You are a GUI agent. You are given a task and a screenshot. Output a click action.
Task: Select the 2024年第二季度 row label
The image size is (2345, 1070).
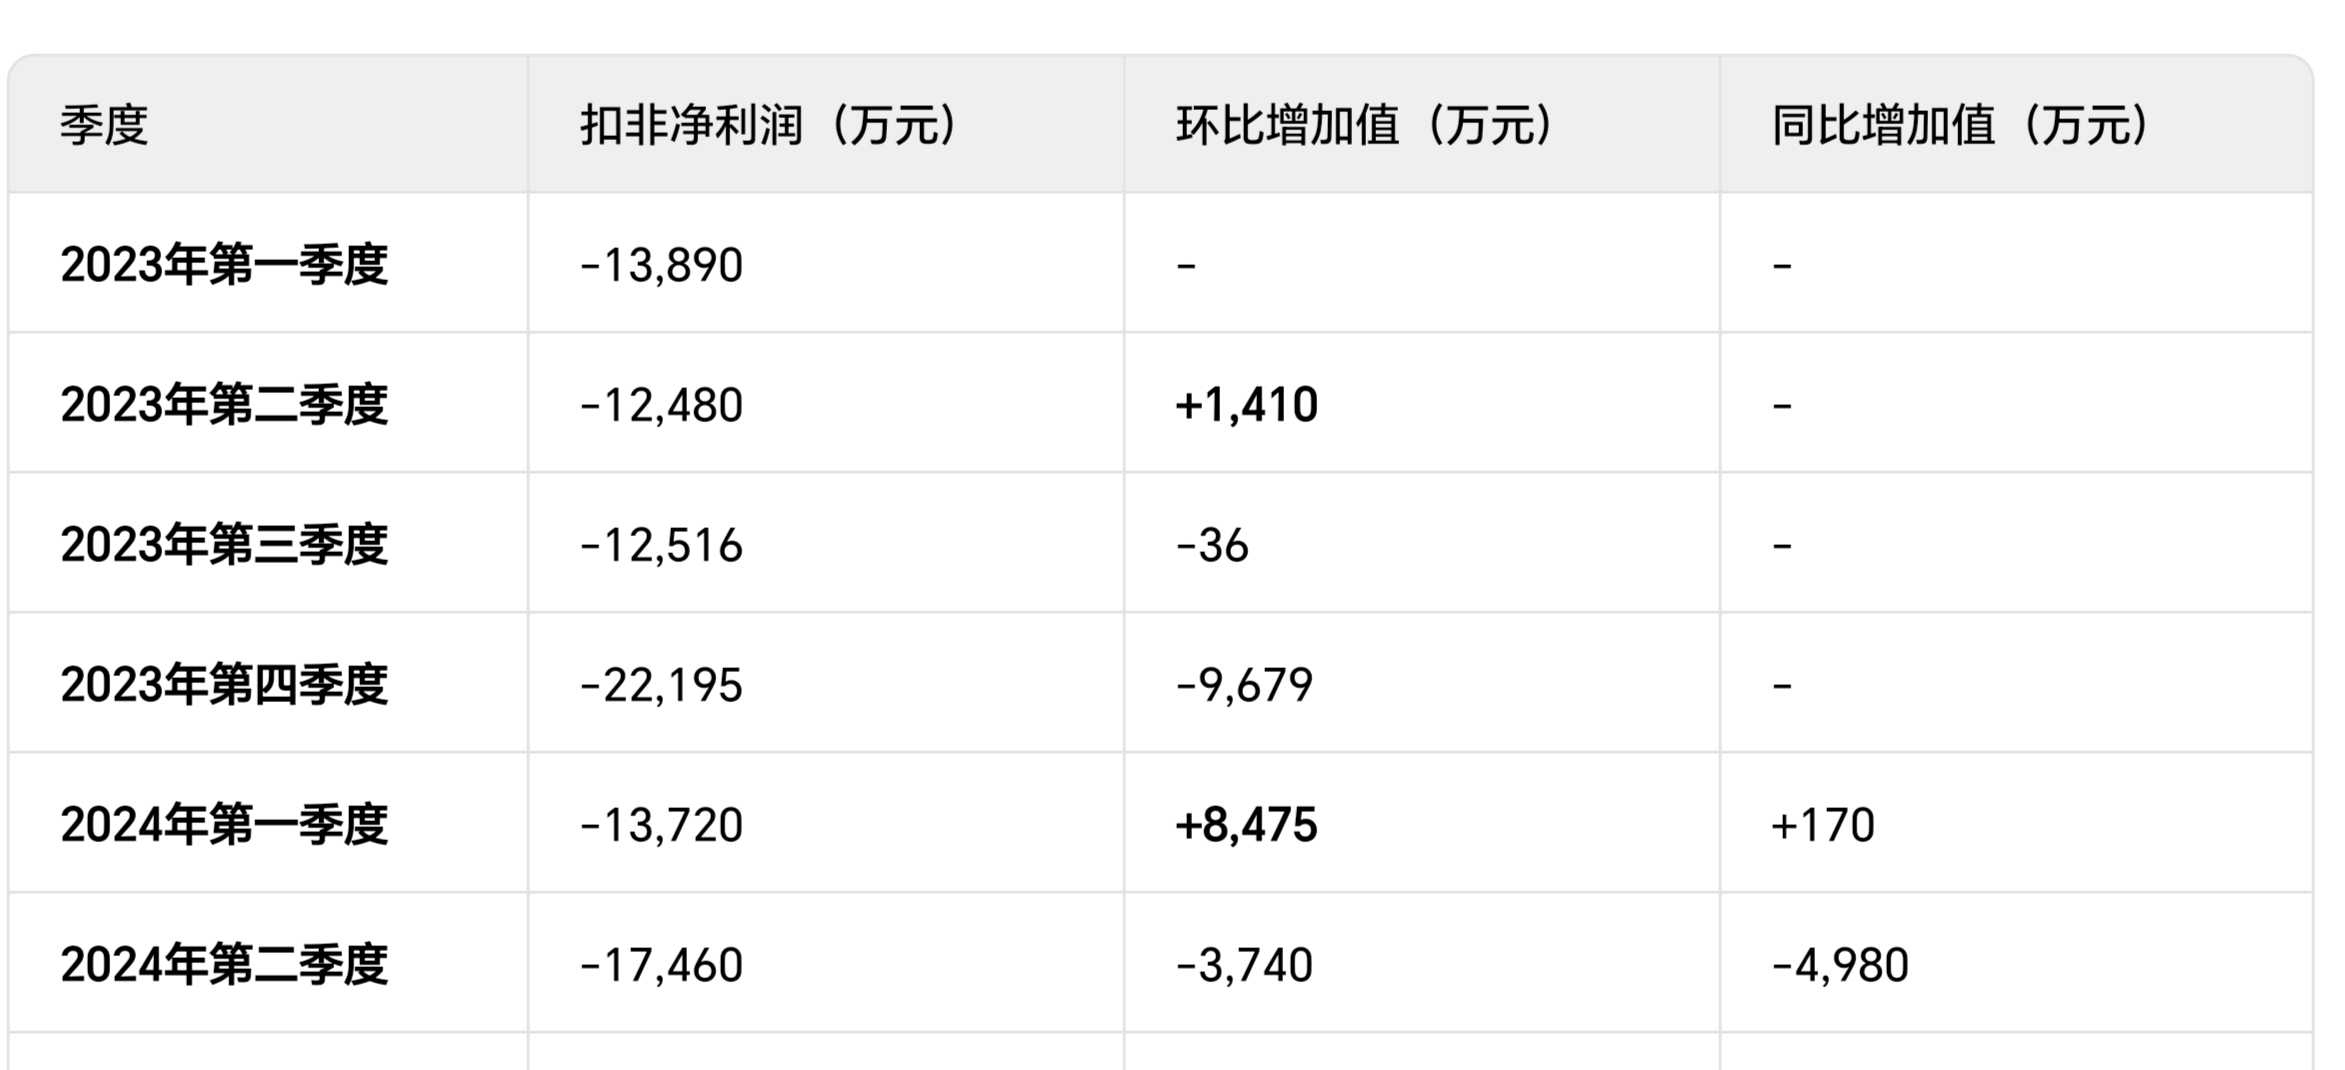coord(224,965)
